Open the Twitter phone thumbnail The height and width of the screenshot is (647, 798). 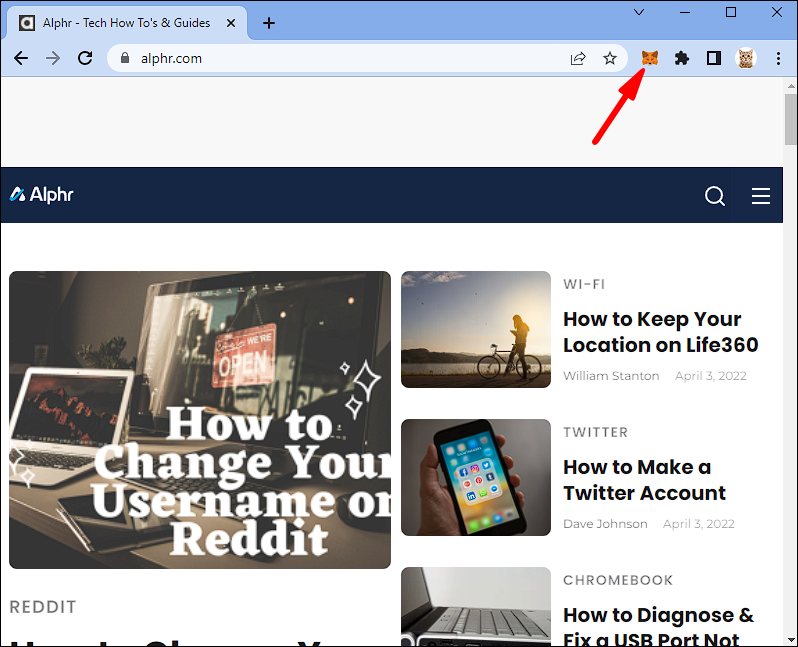coord(476,477)
